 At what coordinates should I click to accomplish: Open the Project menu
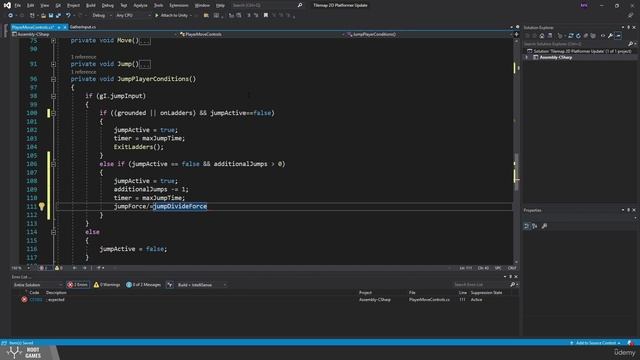73,5
